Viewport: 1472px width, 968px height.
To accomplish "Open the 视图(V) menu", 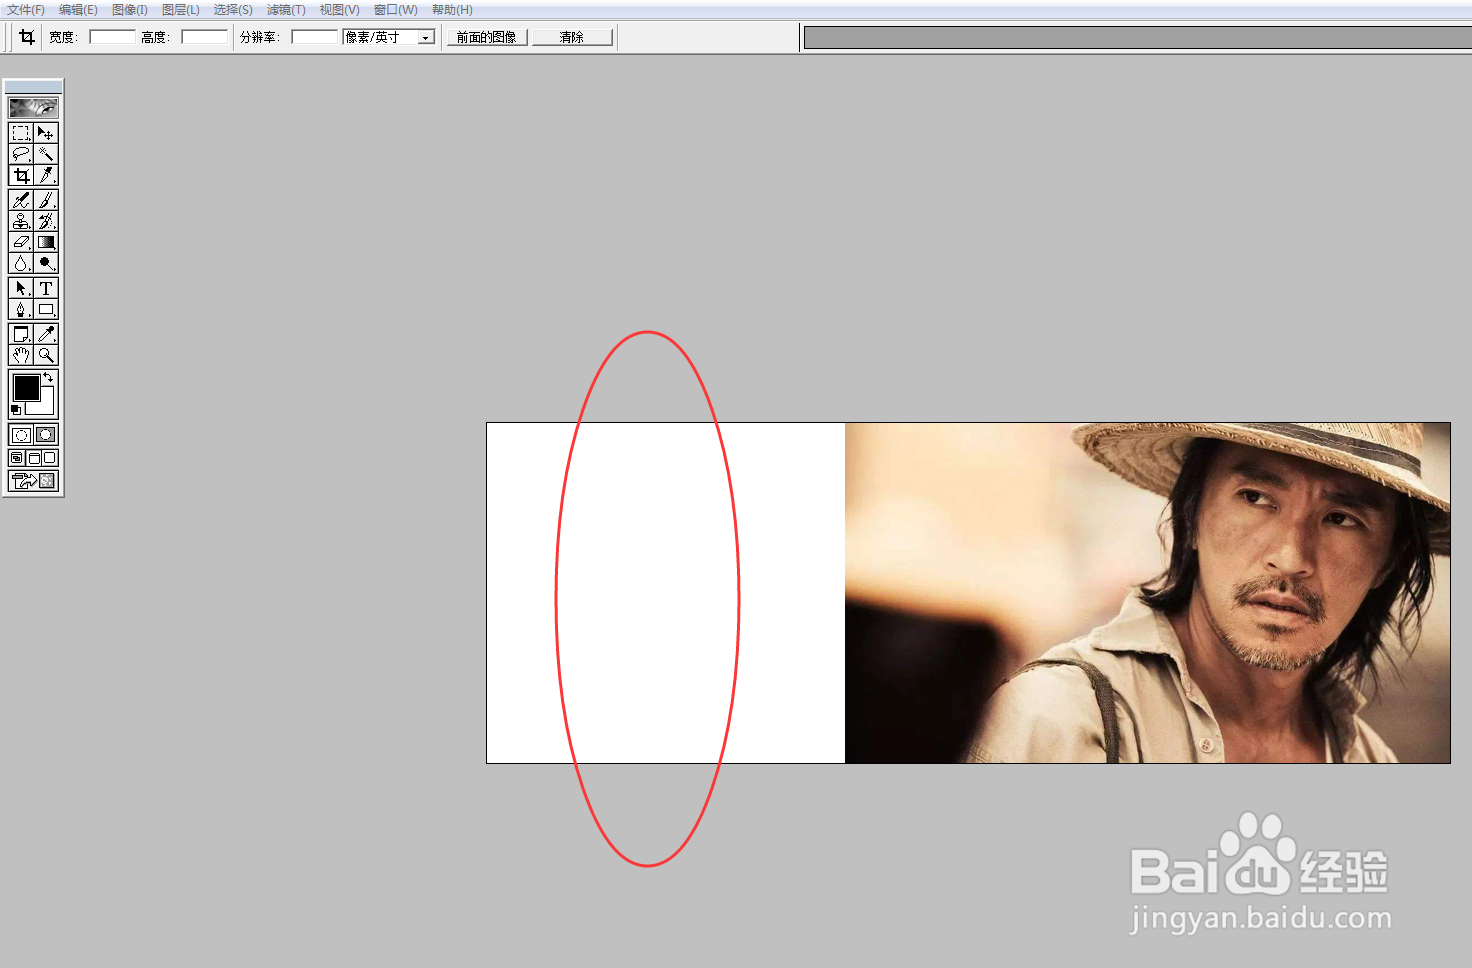I will click(339, 10).
